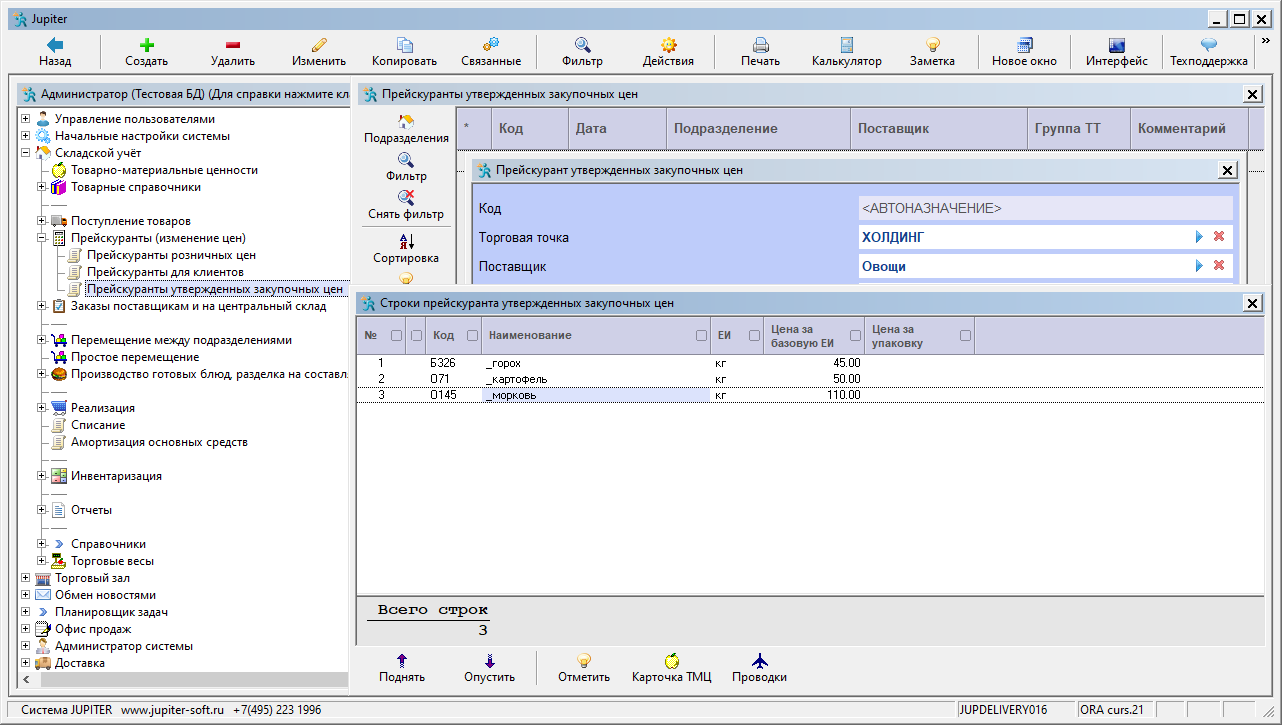1282x725 pixels.
Task: Open Карточка ТМЦ apple icon button
Action: tap(672, 668)
